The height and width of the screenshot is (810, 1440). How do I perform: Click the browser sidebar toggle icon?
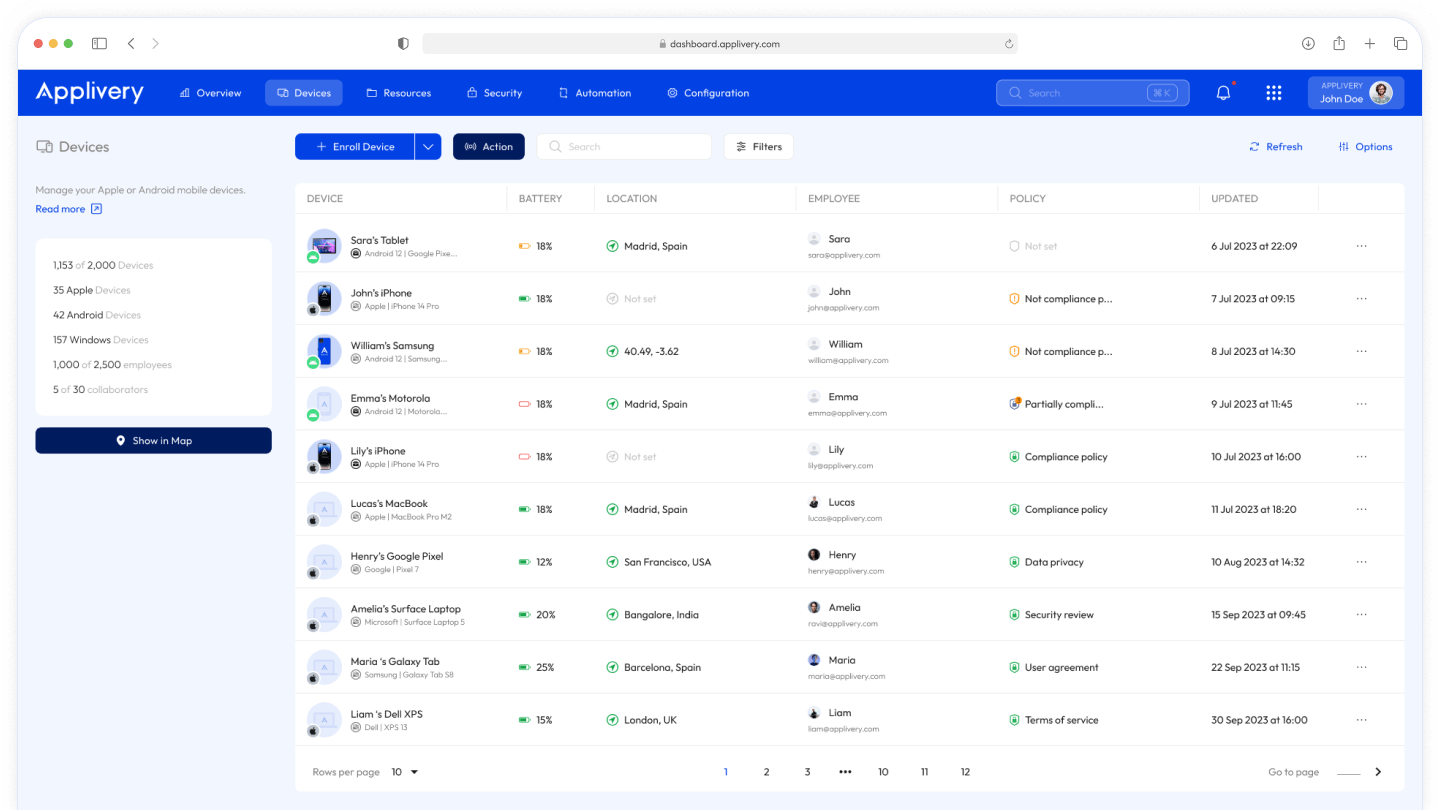[x=99, y=44]
